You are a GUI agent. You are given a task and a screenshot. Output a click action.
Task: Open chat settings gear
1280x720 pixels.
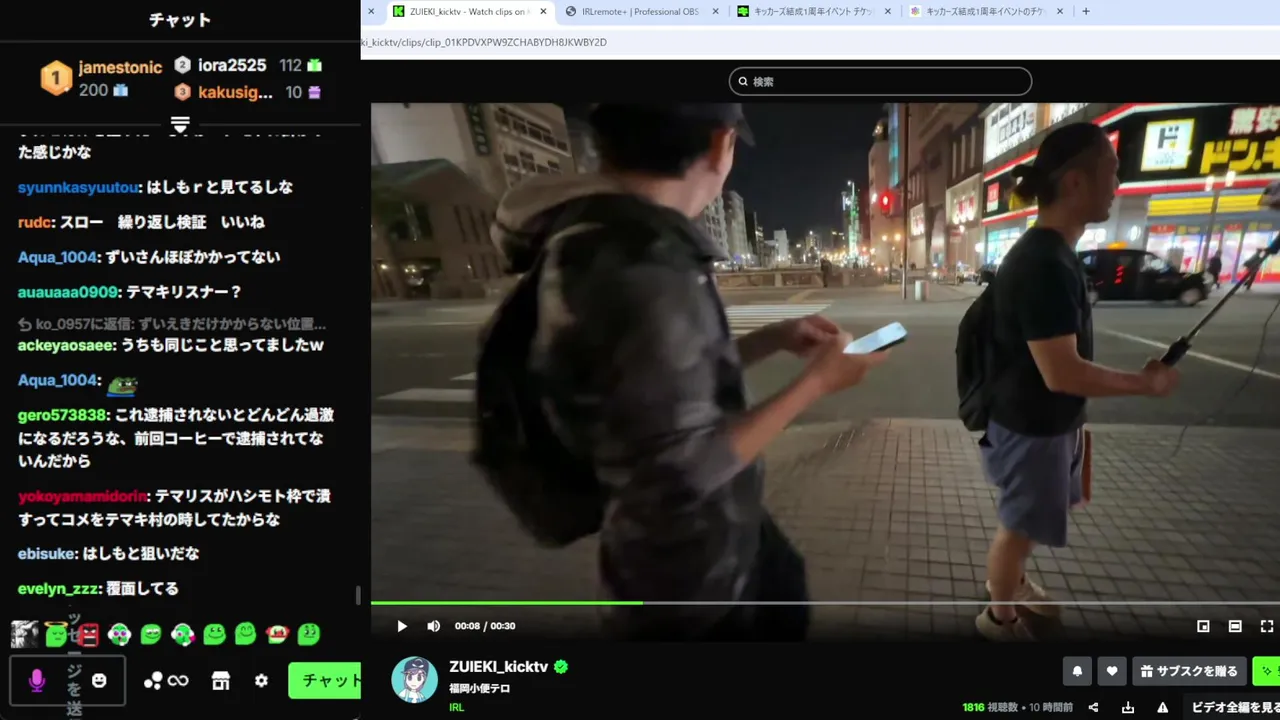[x=261, y=681]
